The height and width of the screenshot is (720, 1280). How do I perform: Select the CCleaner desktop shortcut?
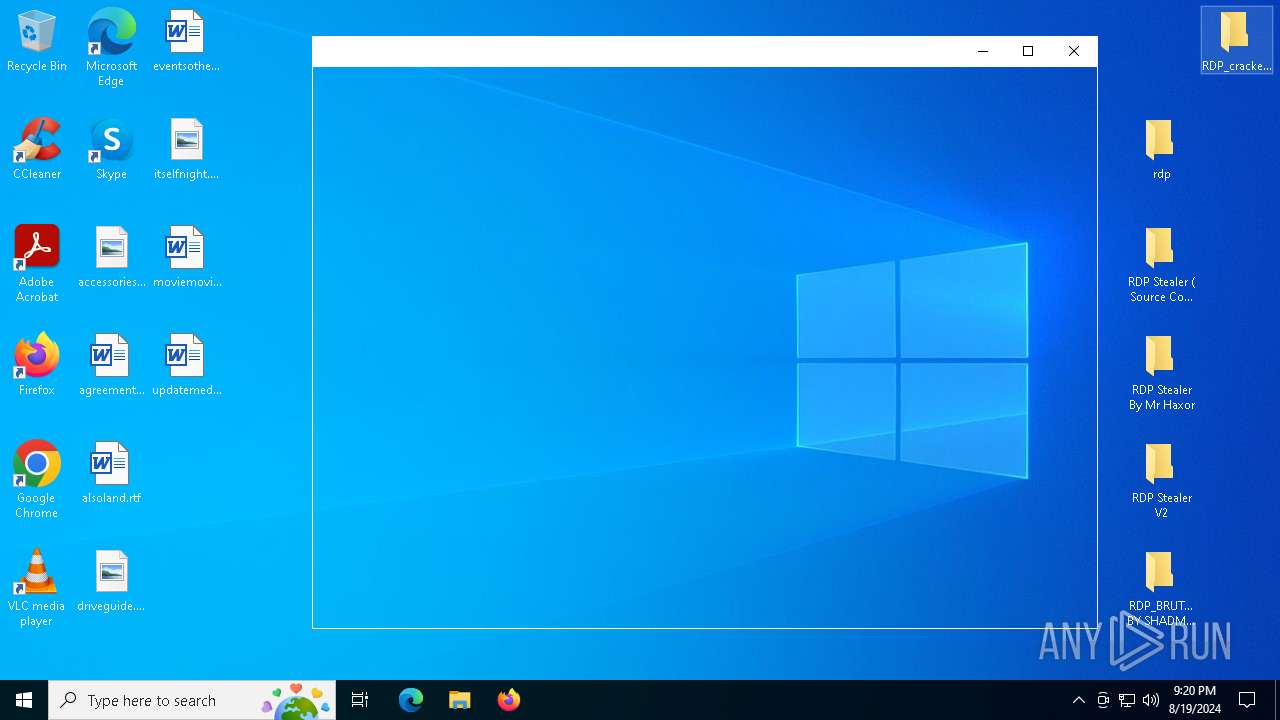click(x=37, y=149)
